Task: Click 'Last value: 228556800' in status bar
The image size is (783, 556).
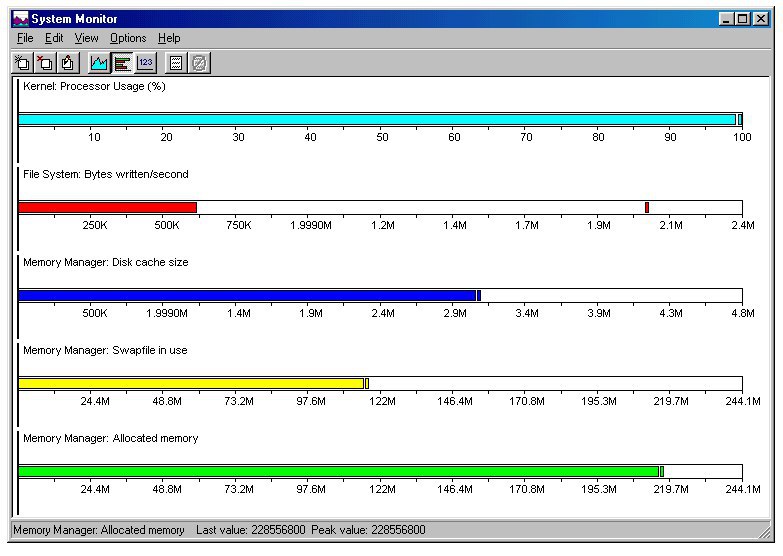Action: pyautogui.click(x=251, y=530)
